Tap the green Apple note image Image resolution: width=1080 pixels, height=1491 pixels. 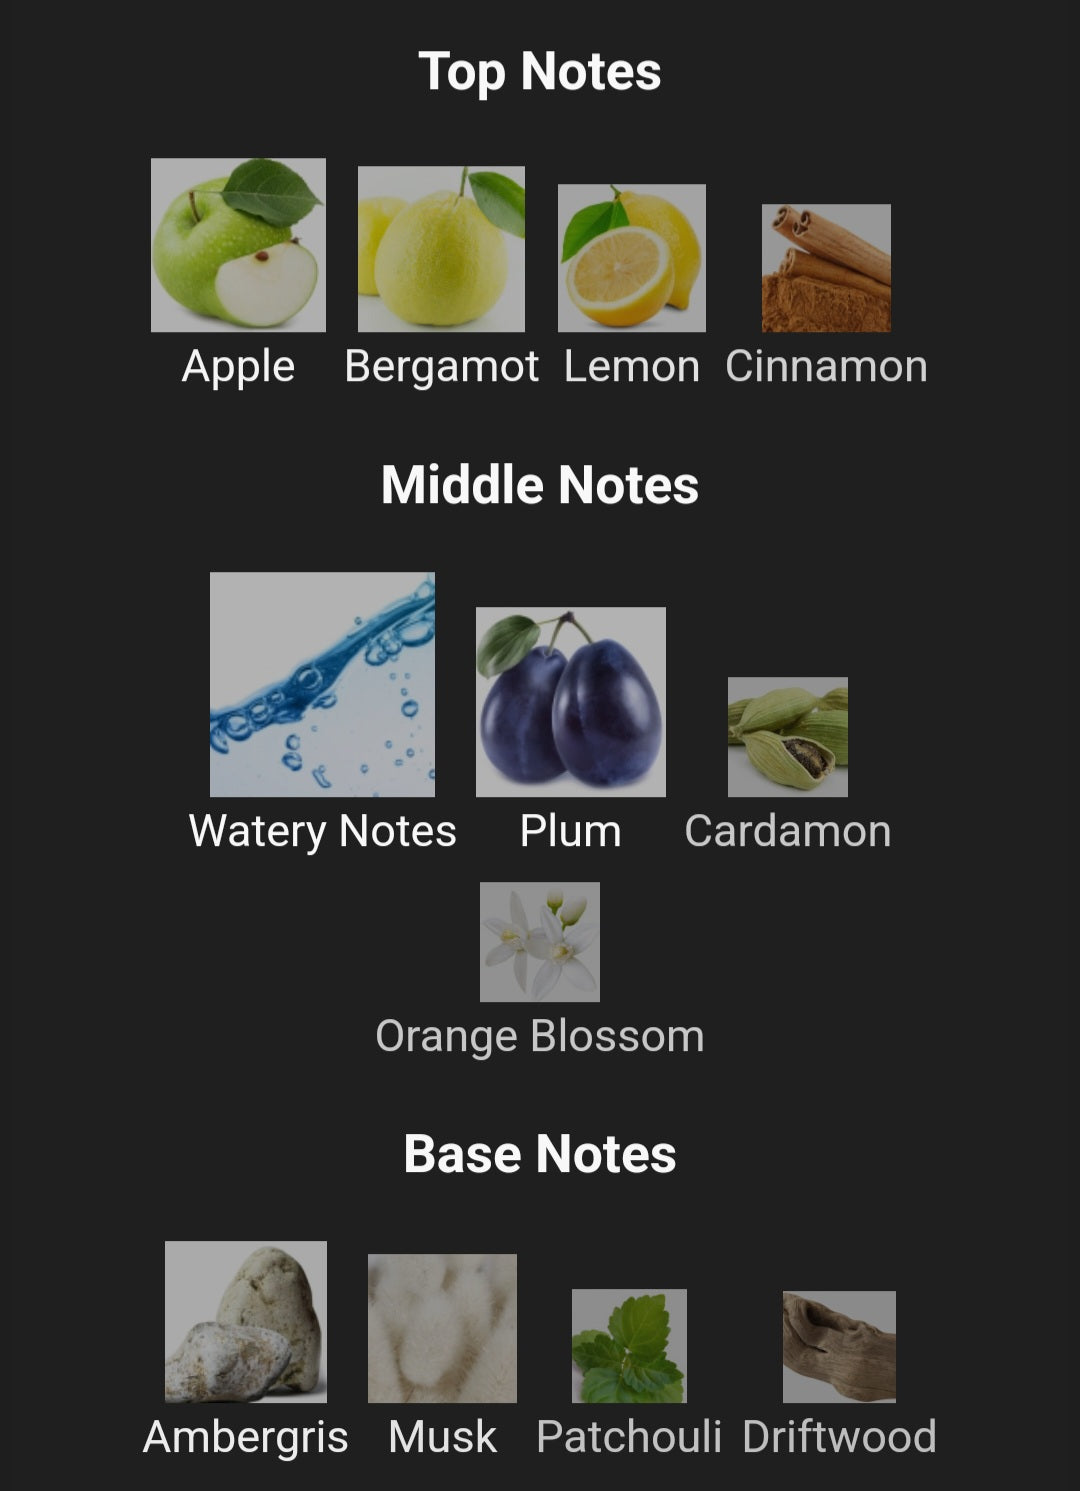238,245
